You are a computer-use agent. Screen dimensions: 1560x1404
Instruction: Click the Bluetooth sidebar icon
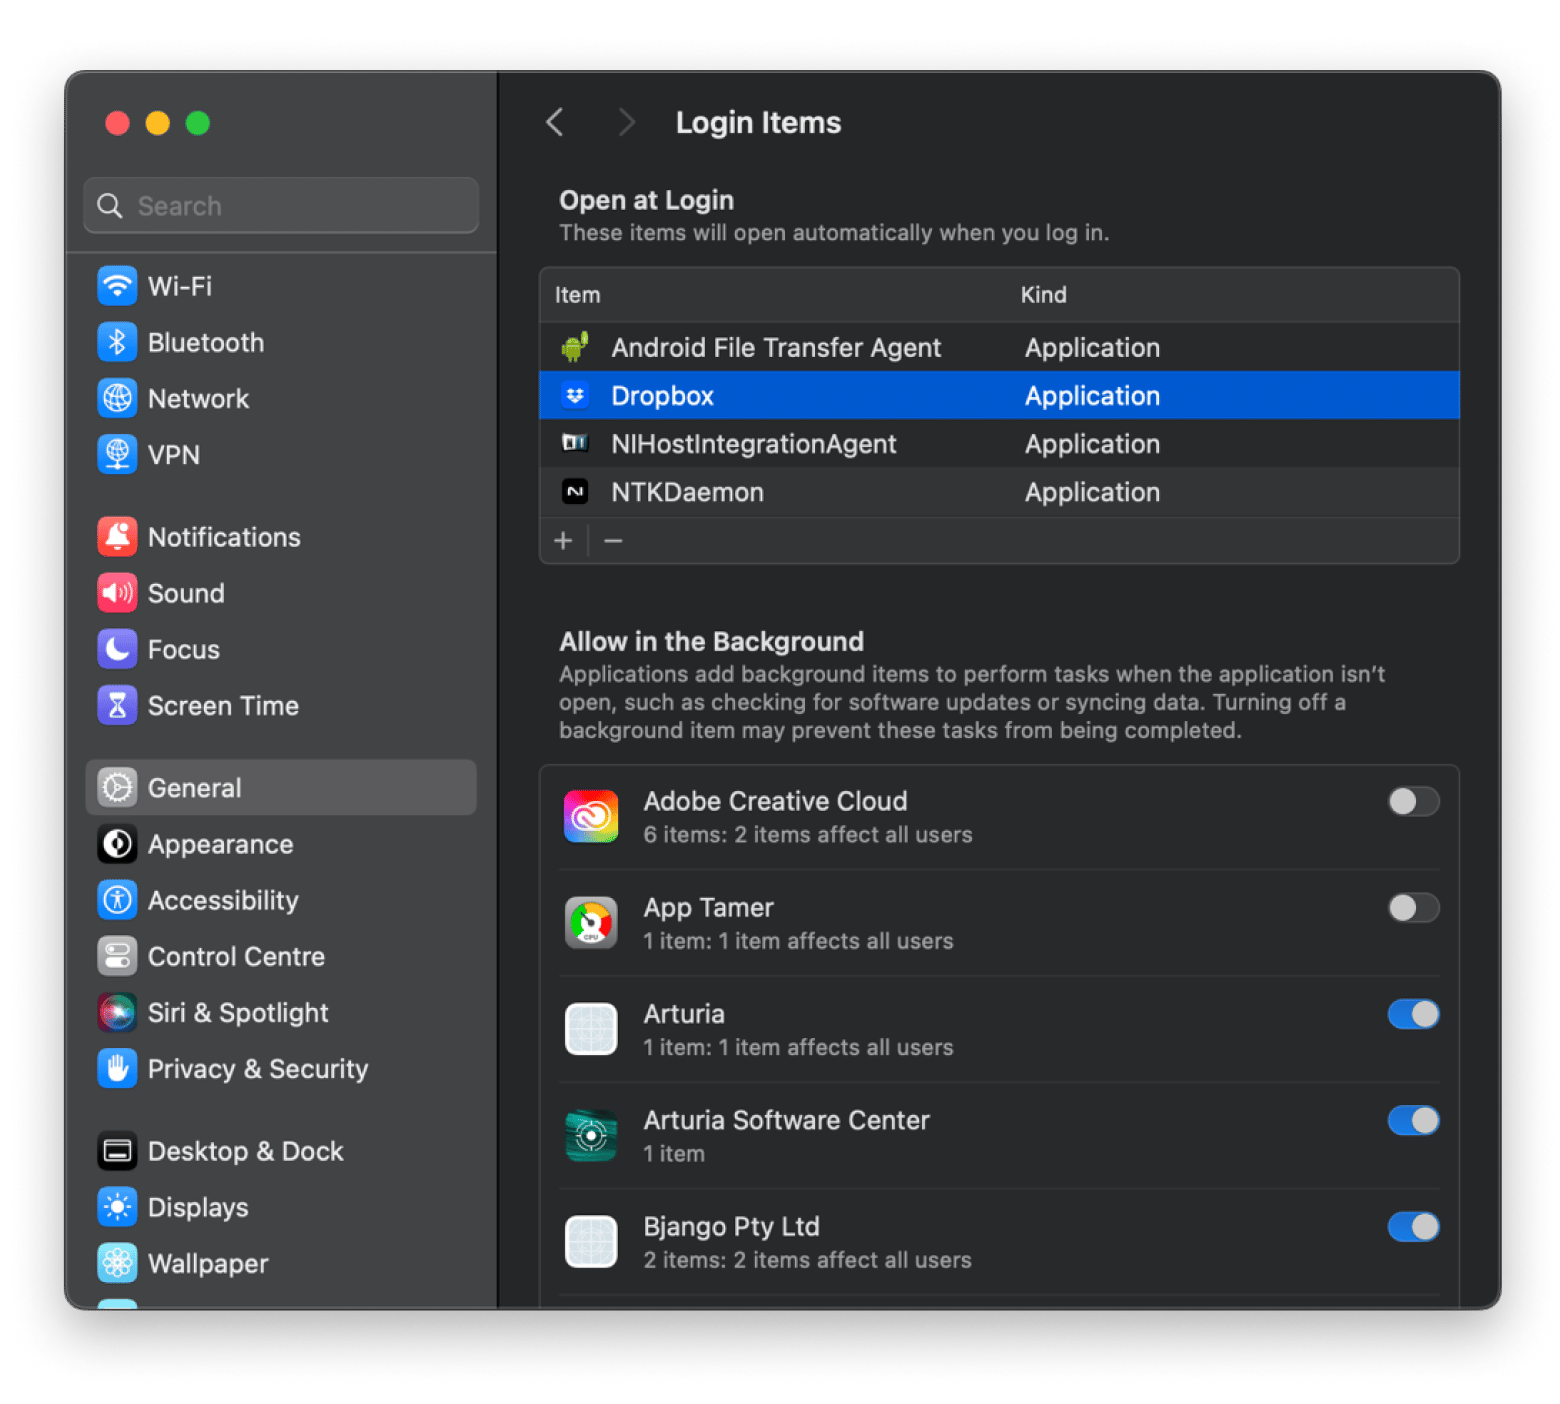(x=117, y=342)
